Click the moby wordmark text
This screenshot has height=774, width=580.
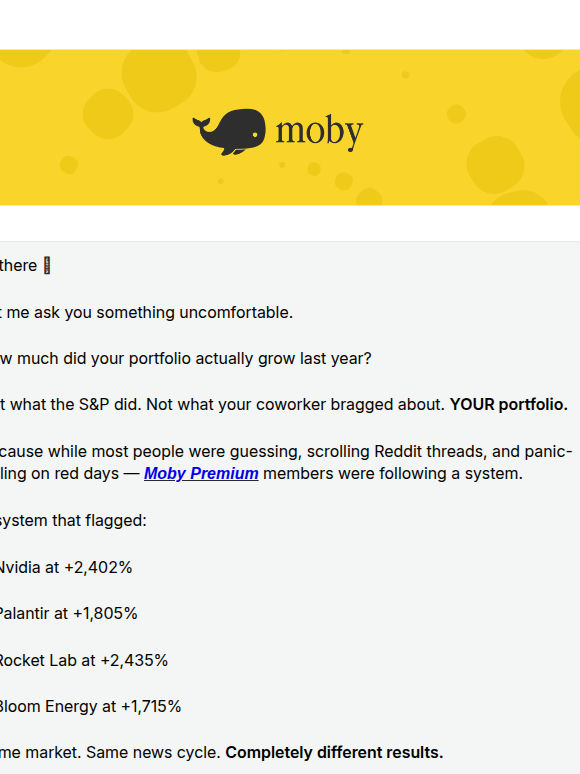point(319,132)
